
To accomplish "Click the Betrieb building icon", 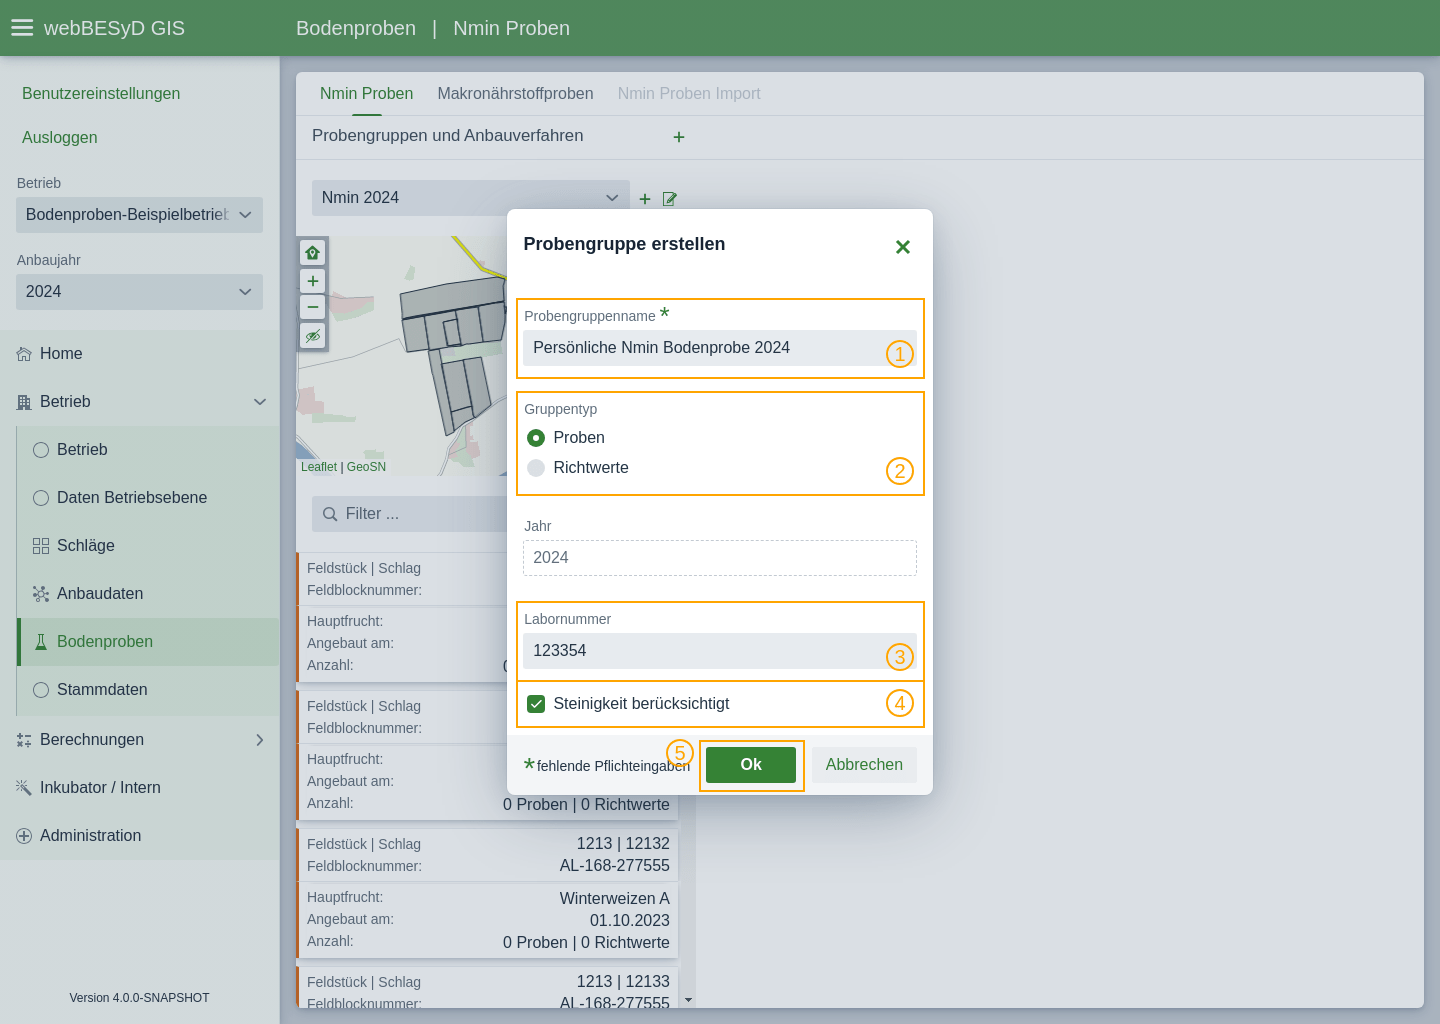I will [x=24, y=402].
